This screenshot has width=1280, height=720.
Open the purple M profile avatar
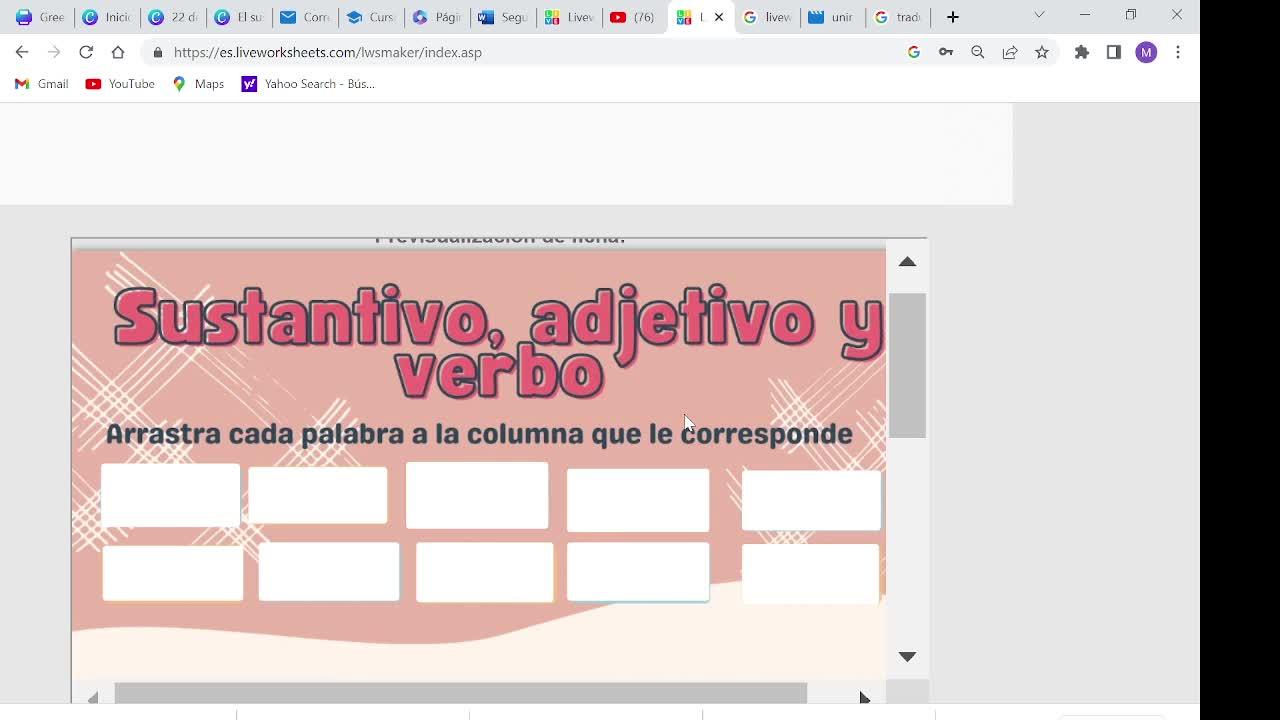(x=1146, y=52)
